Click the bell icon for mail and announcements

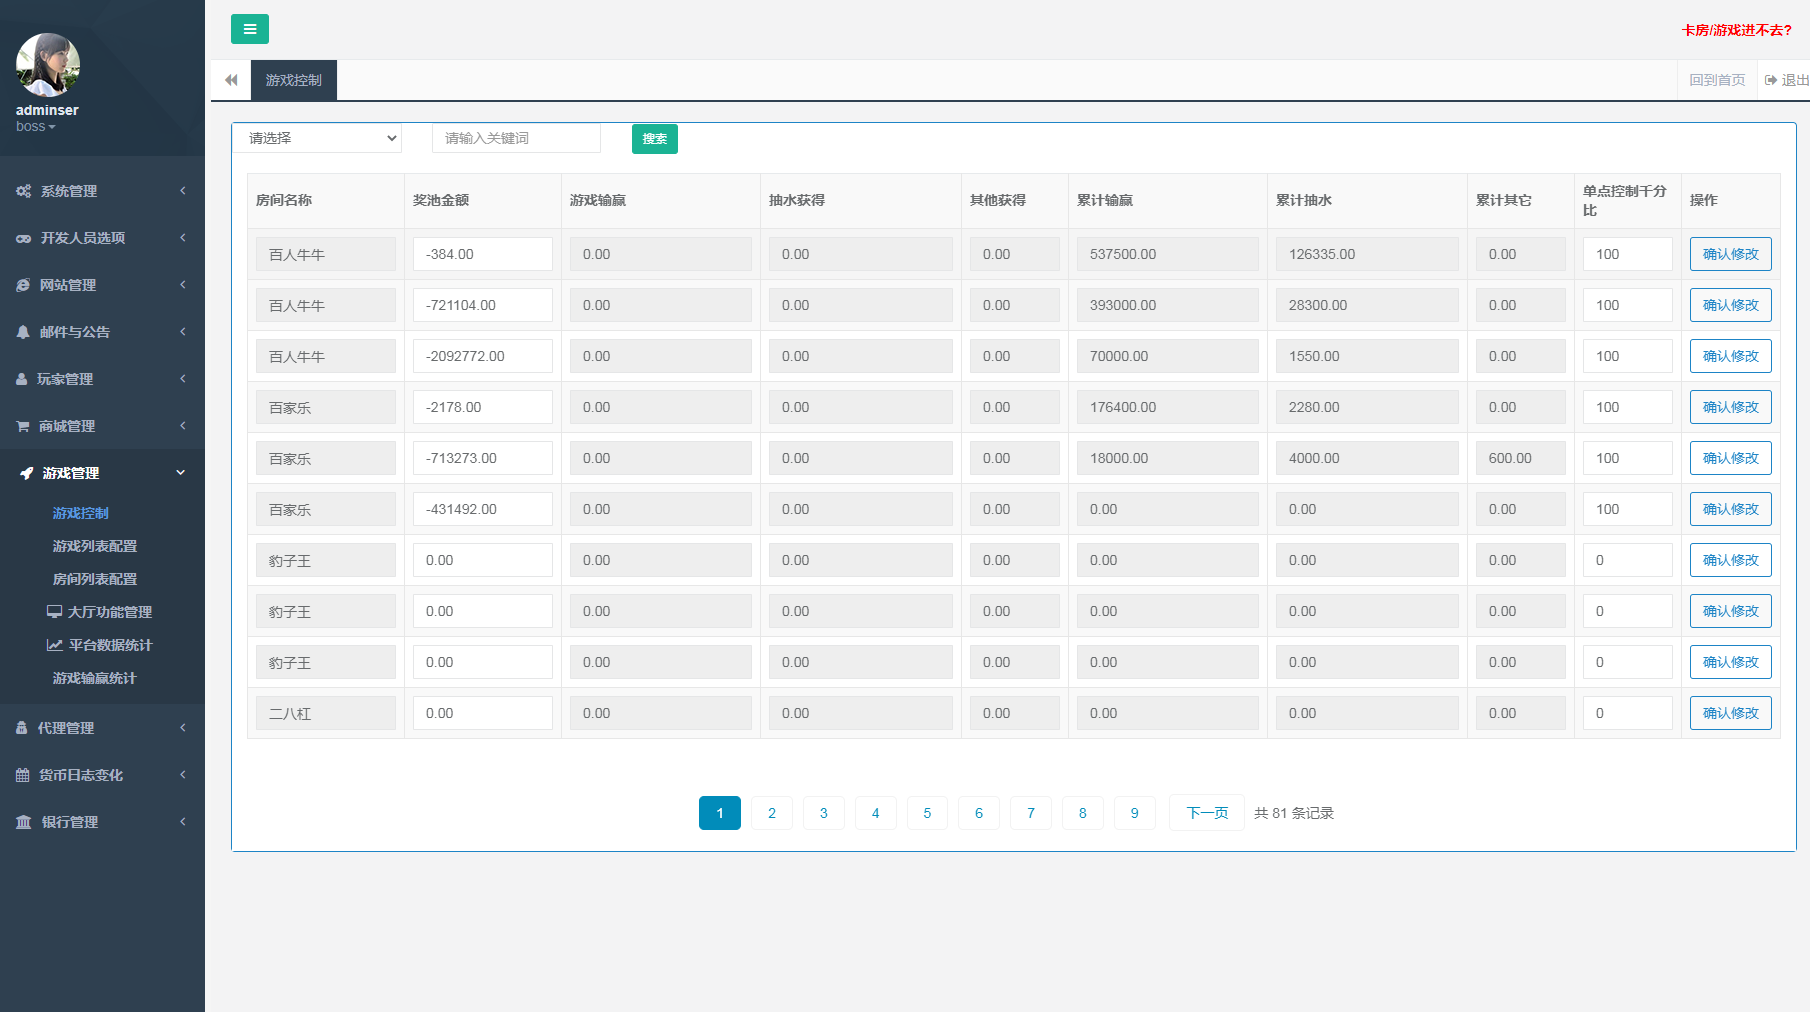pyautogui.click(x=23, y=332)
